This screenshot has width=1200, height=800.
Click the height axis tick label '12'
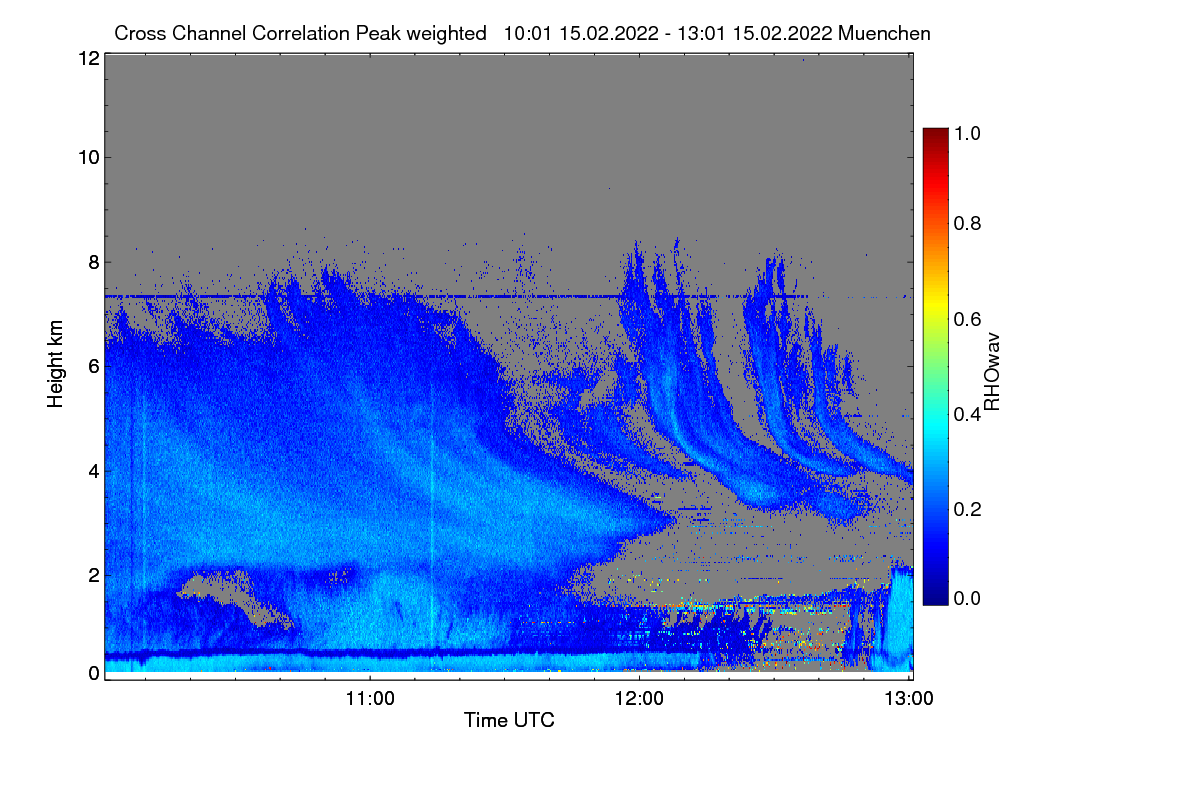(x=87, y=58)
